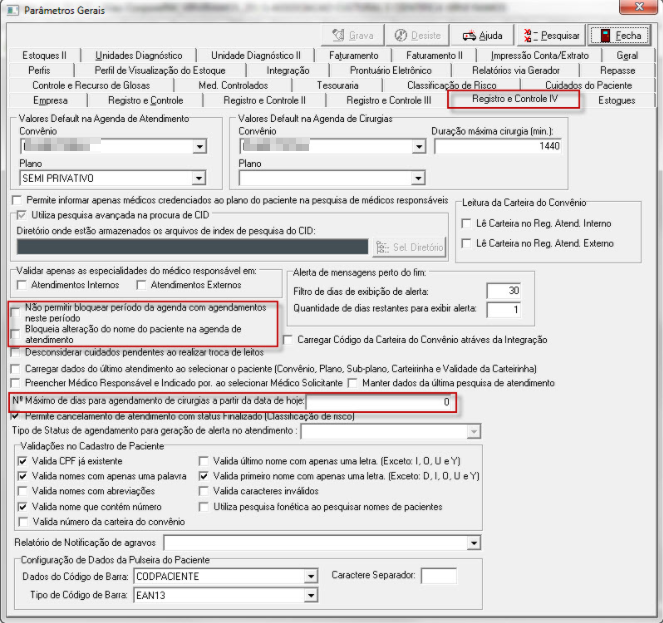Open the Ajuda help button
Viewport: 663px width, 623px height.
click(482, 36)
